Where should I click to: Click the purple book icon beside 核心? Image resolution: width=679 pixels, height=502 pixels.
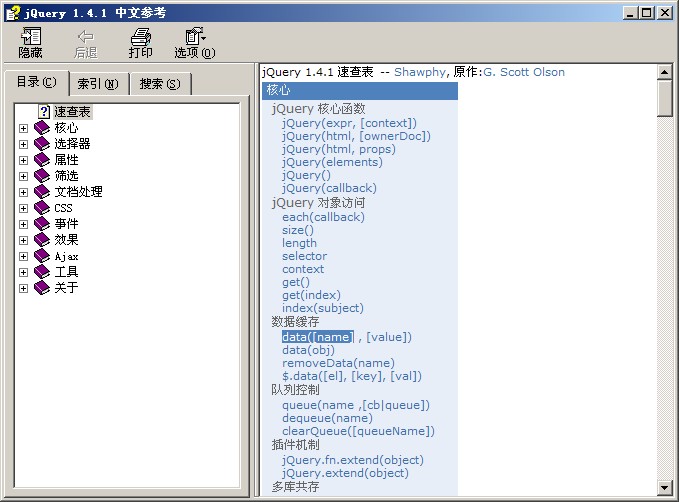[41, 128]
